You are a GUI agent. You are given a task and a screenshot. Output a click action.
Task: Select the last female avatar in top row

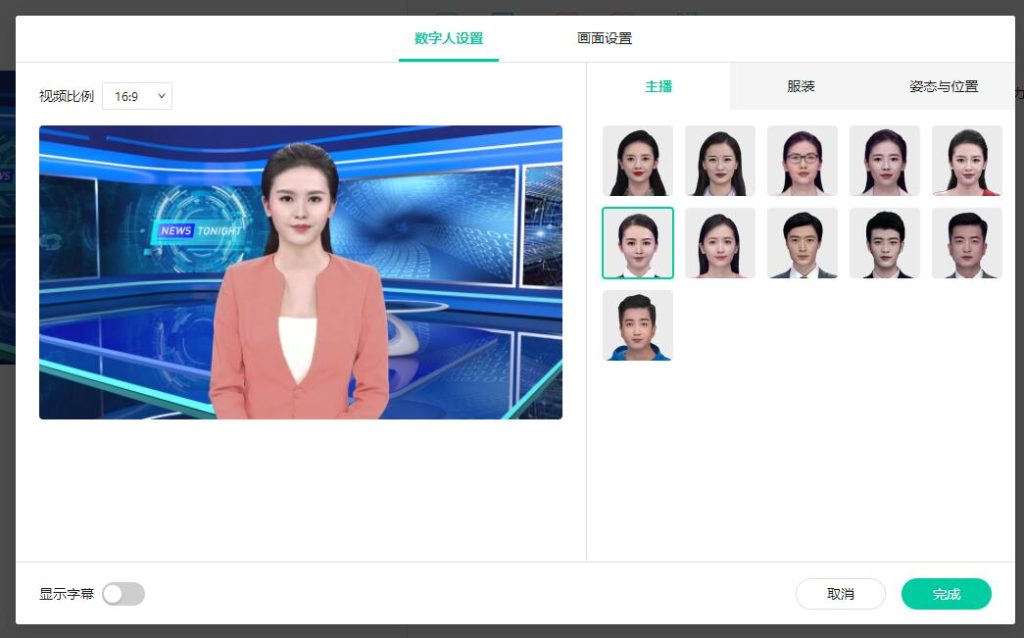pos(966,160)
